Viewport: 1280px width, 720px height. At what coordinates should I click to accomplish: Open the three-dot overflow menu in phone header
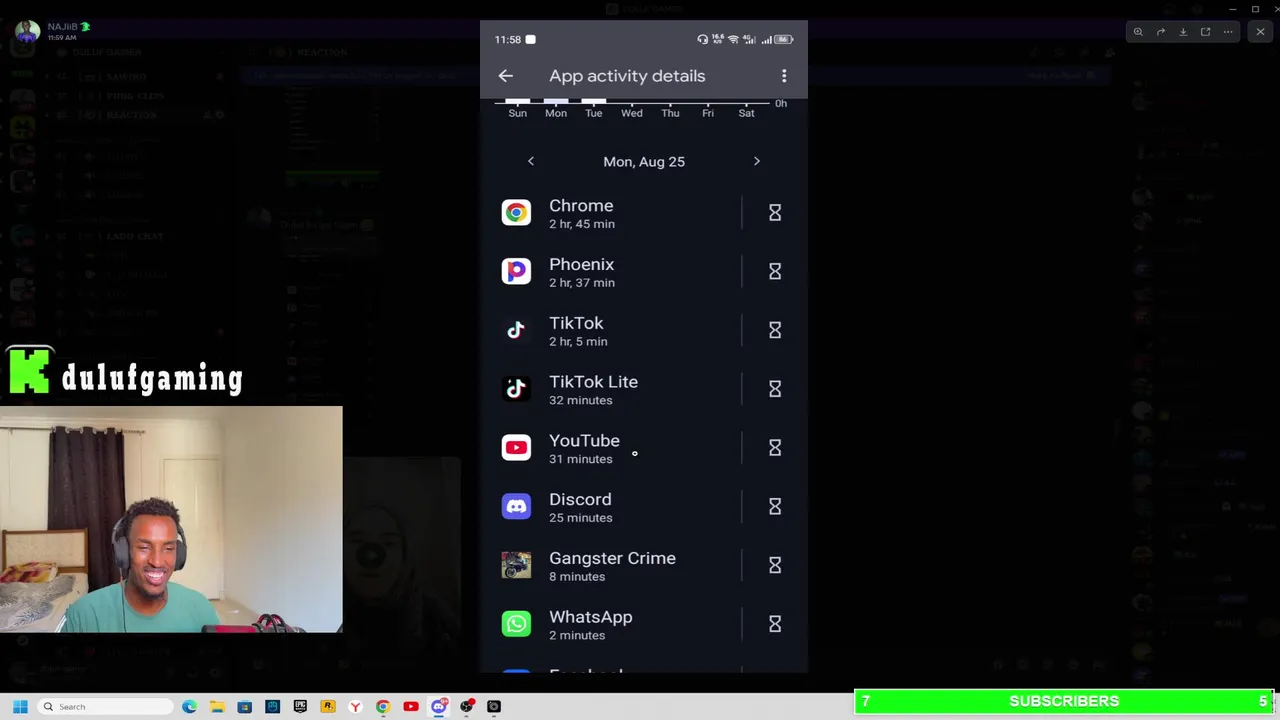[x=784, y=76]
